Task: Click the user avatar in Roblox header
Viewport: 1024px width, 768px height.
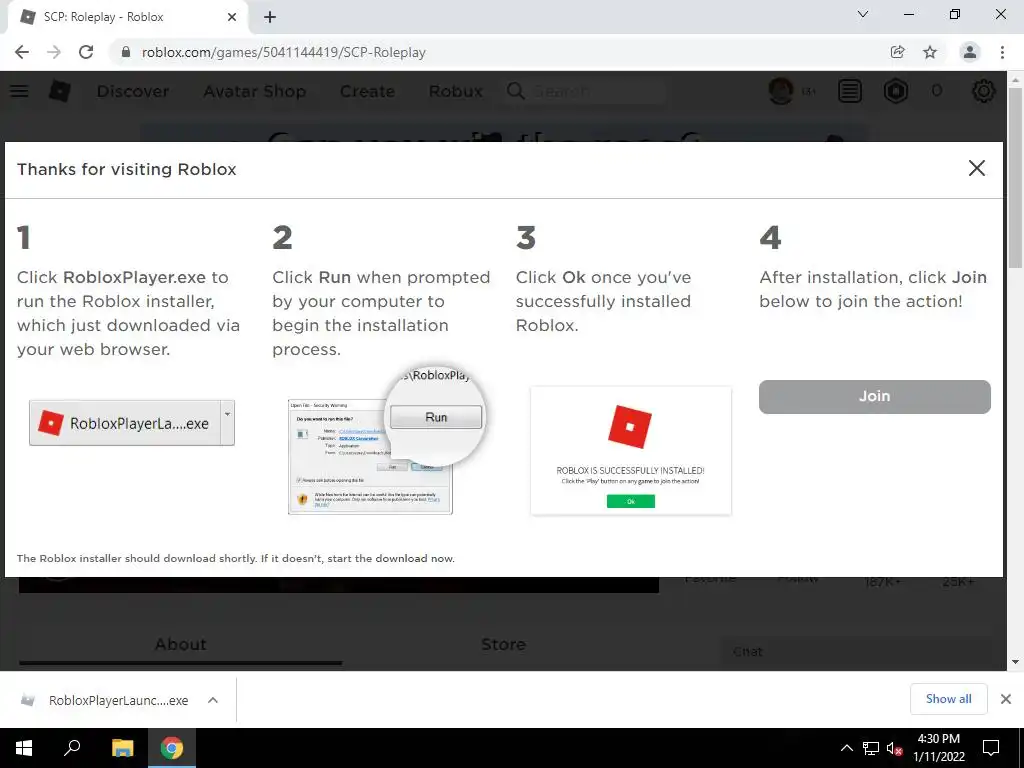Action: [x=781, y=91]
